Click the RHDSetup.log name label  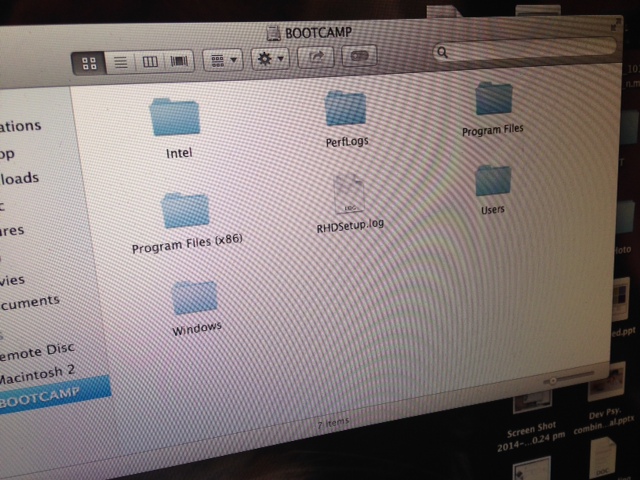click(x=350, y=225)
